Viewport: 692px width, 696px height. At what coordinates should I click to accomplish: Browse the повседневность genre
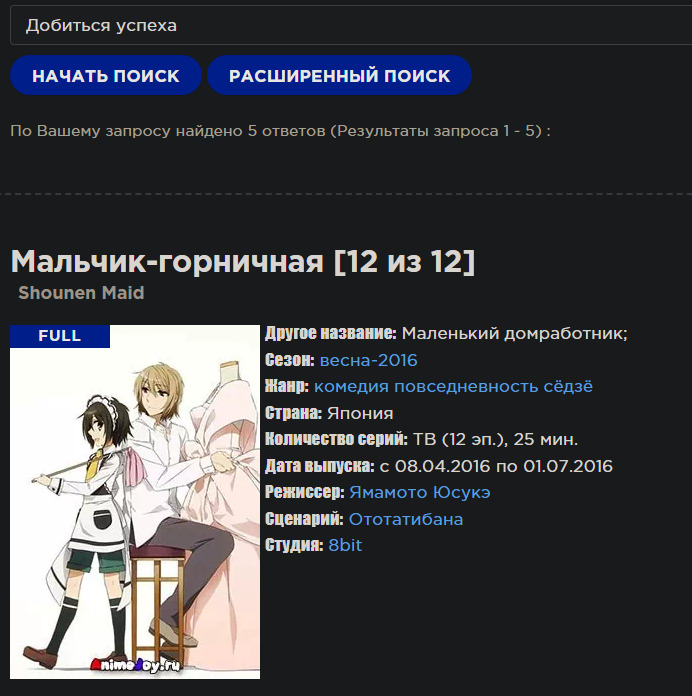coord(466,387)
